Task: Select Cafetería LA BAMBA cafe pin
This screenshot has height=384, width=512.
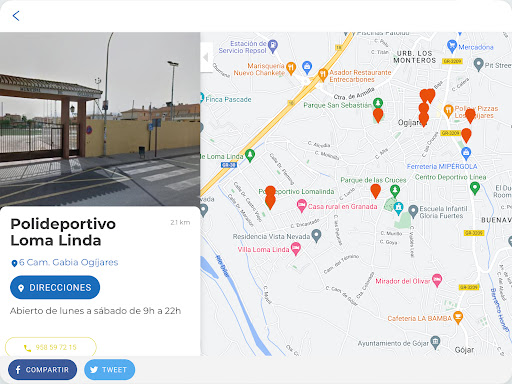Action: click(458, 317)
